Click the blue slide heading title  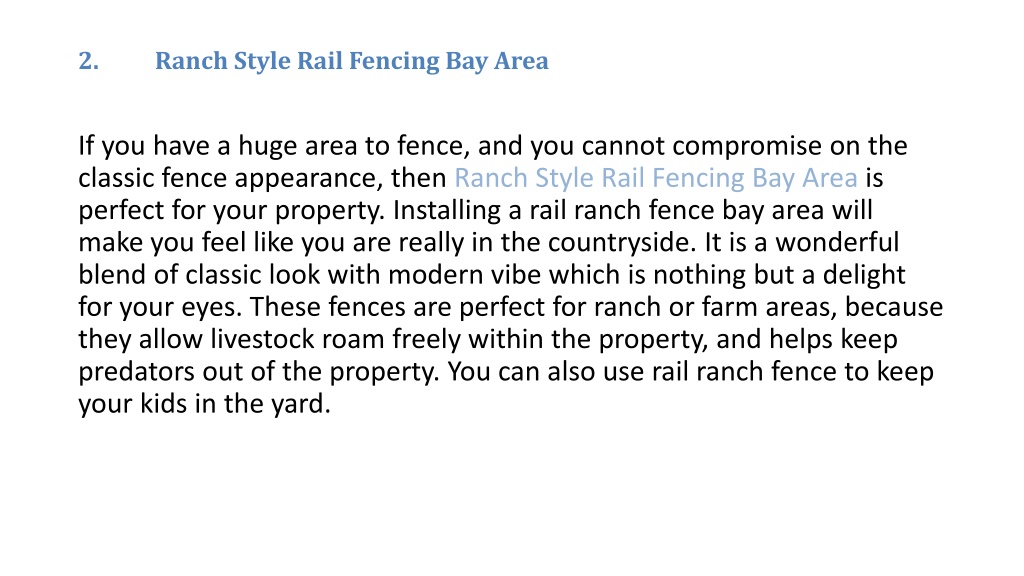click(351, 61)
